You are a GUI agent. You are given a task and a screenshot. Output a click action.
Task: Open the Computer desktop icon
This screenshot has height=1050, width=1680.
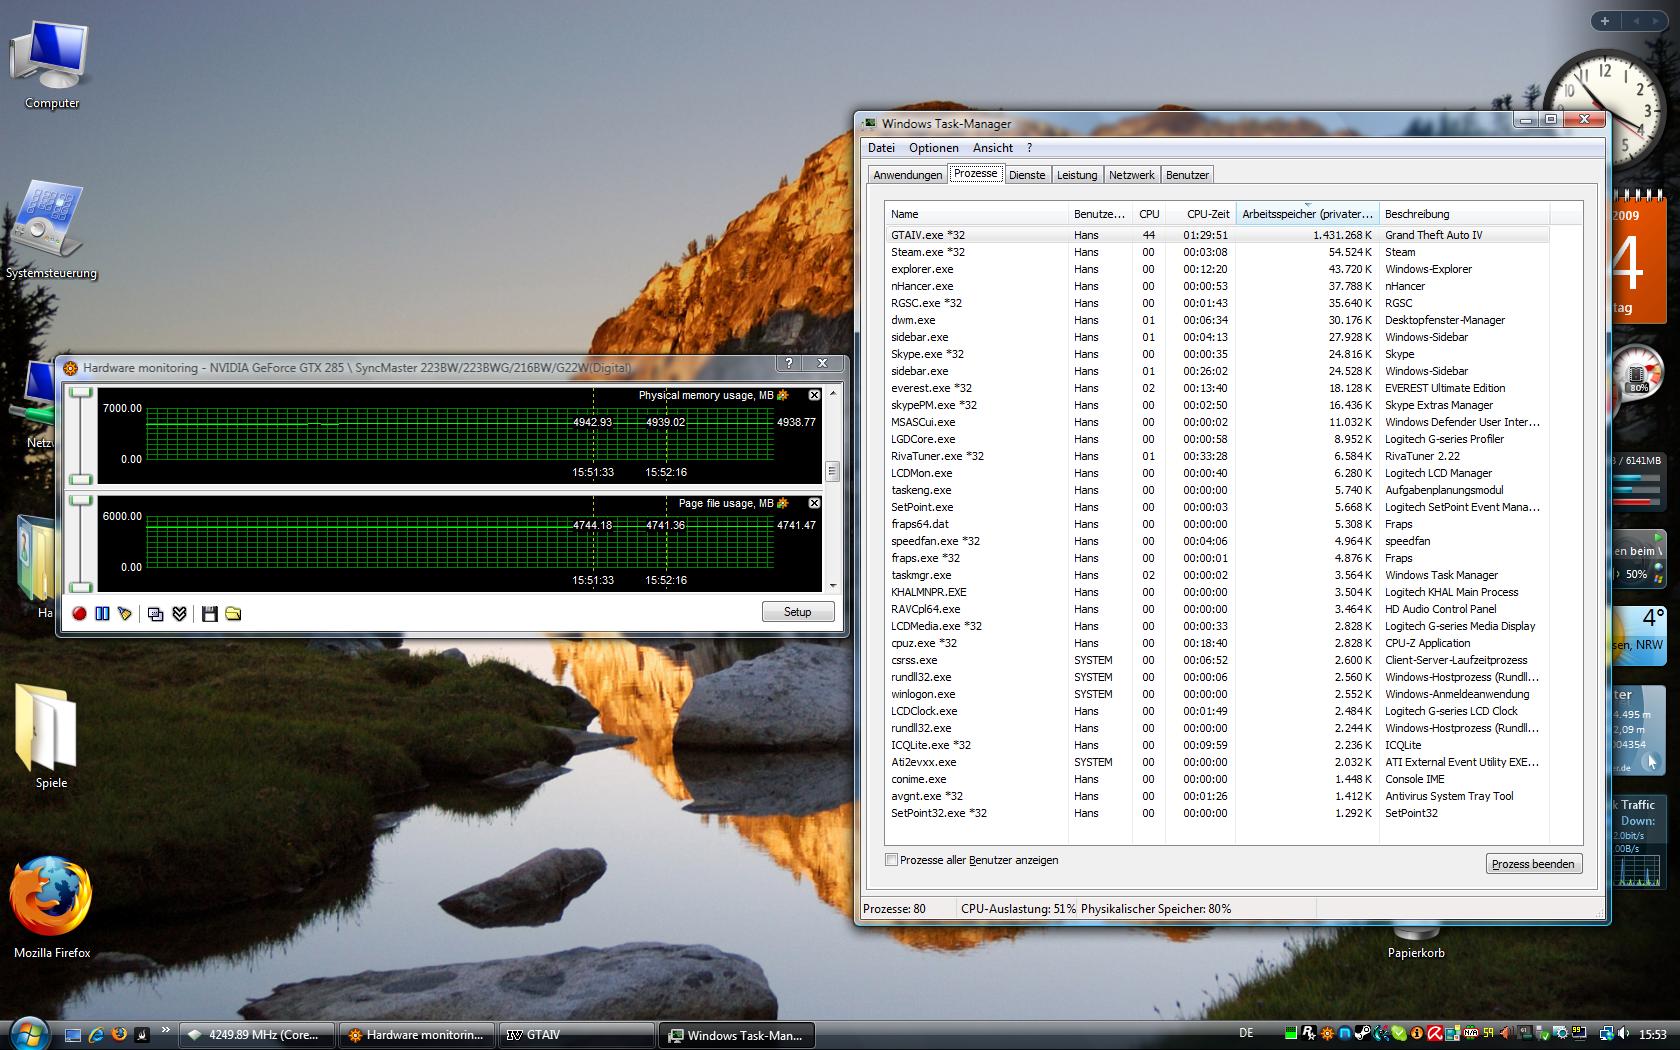click(x=51, y=65)
